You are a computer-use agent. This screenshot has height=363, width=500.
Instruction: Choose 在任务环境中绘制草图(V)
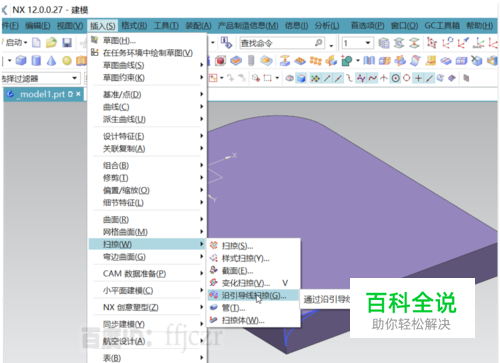pyautogui.click(x=147, y=53)
